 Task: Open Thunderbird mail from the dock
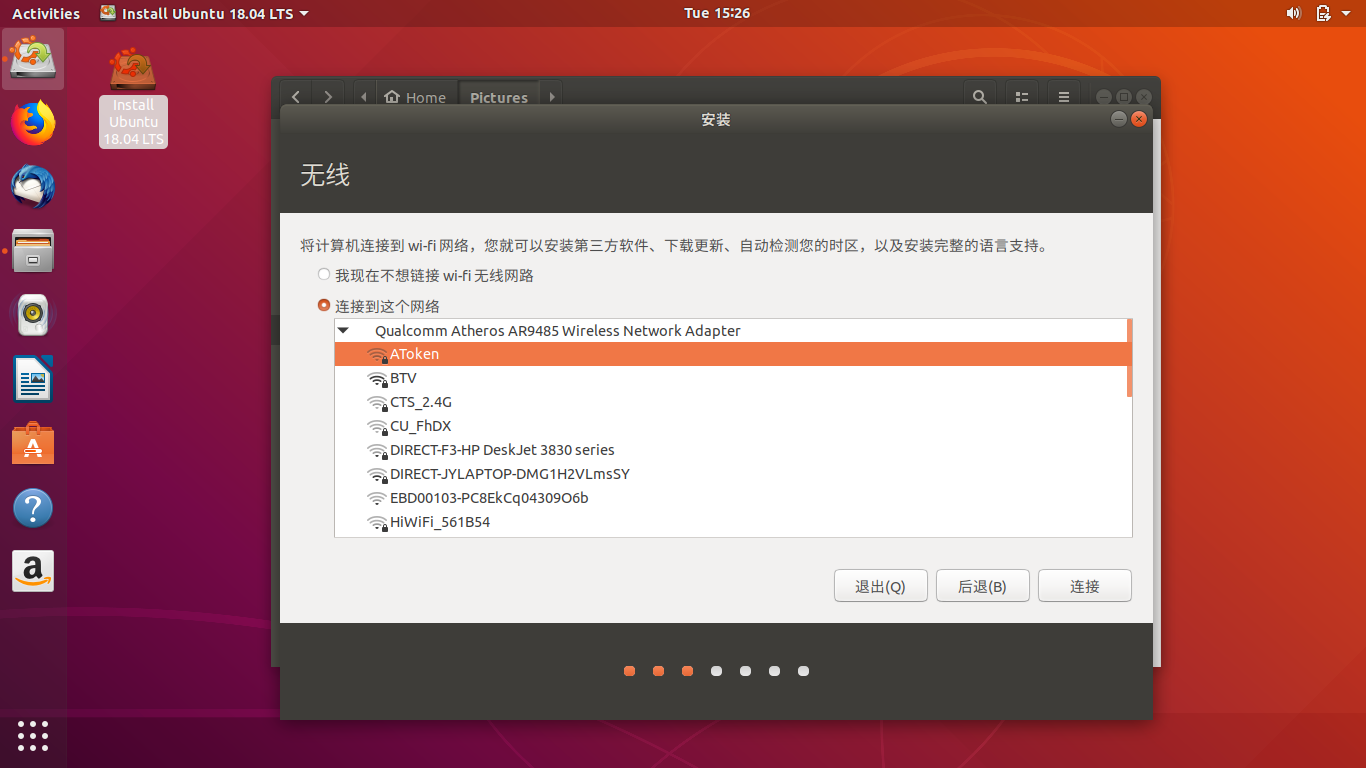(x=33, y=187)
